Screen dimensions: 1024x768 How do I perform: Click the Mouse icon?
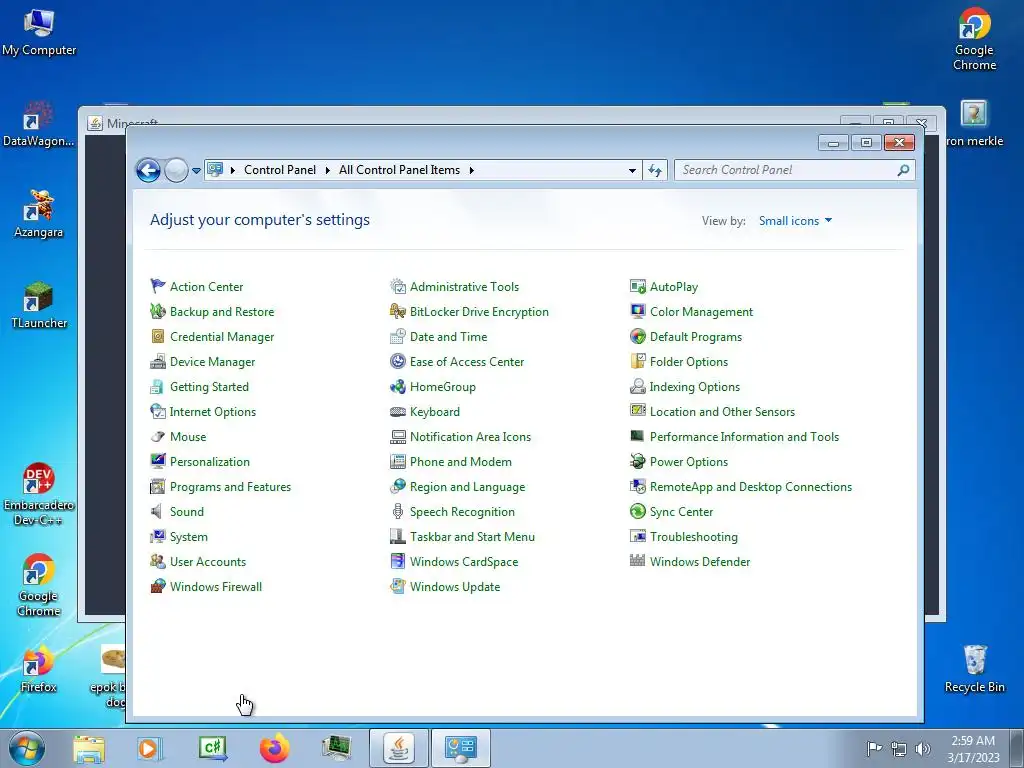158,436
